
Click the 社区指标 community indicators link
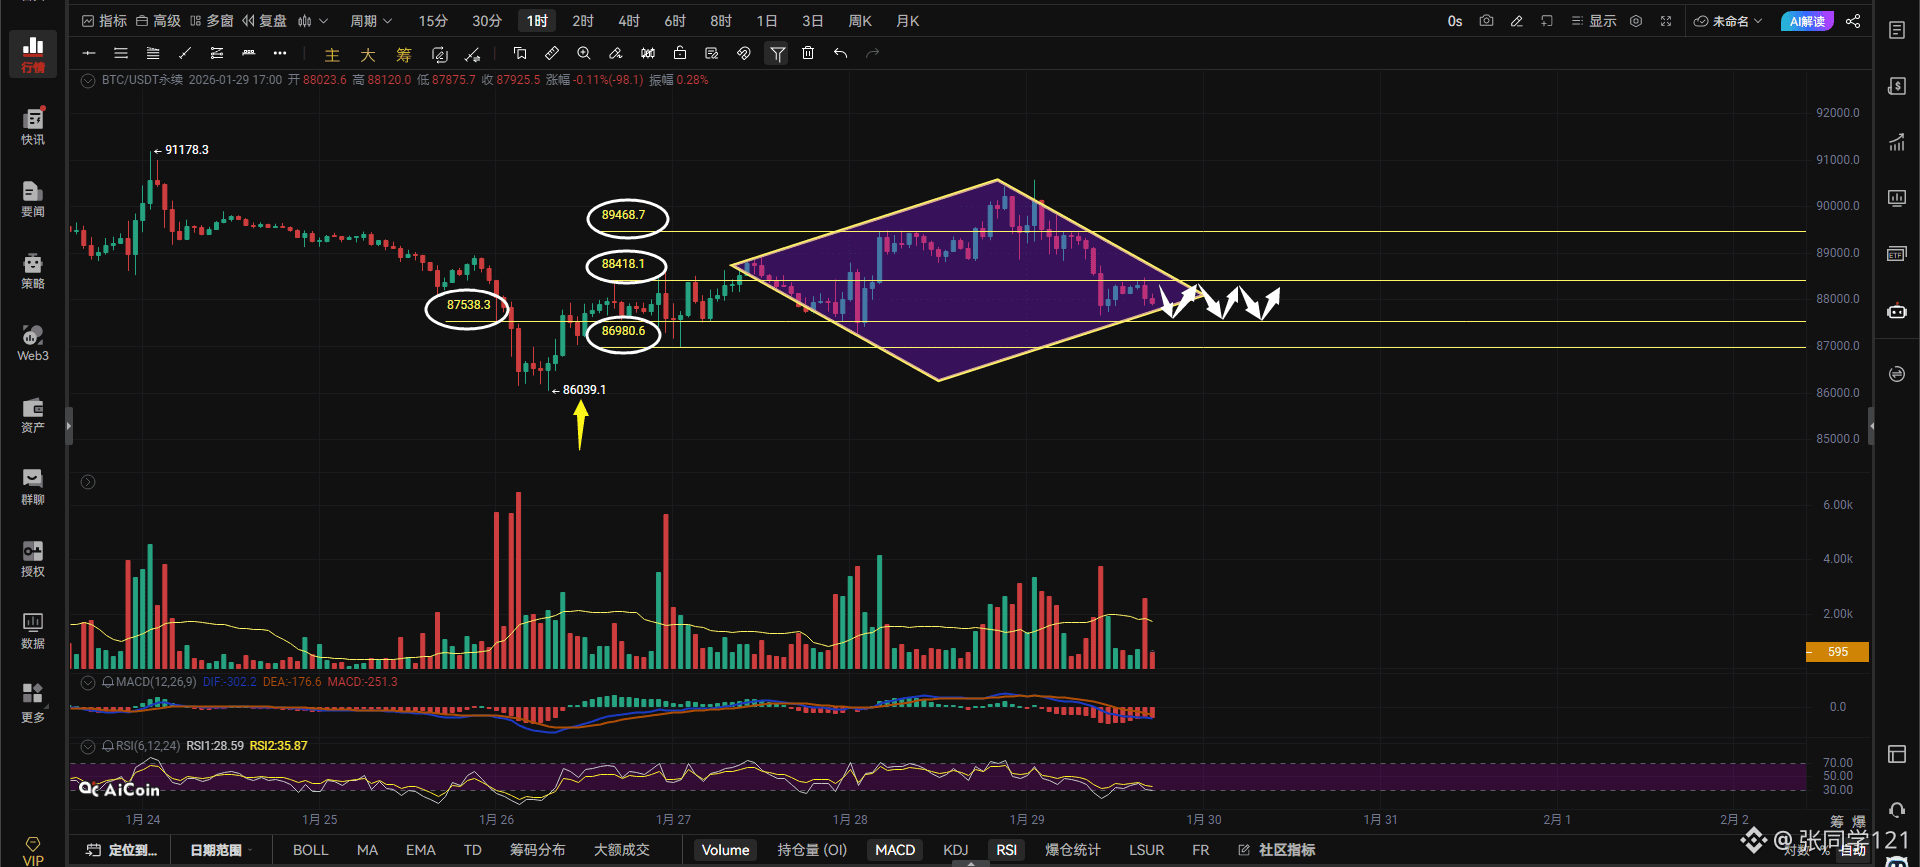tap(1277, 850)
